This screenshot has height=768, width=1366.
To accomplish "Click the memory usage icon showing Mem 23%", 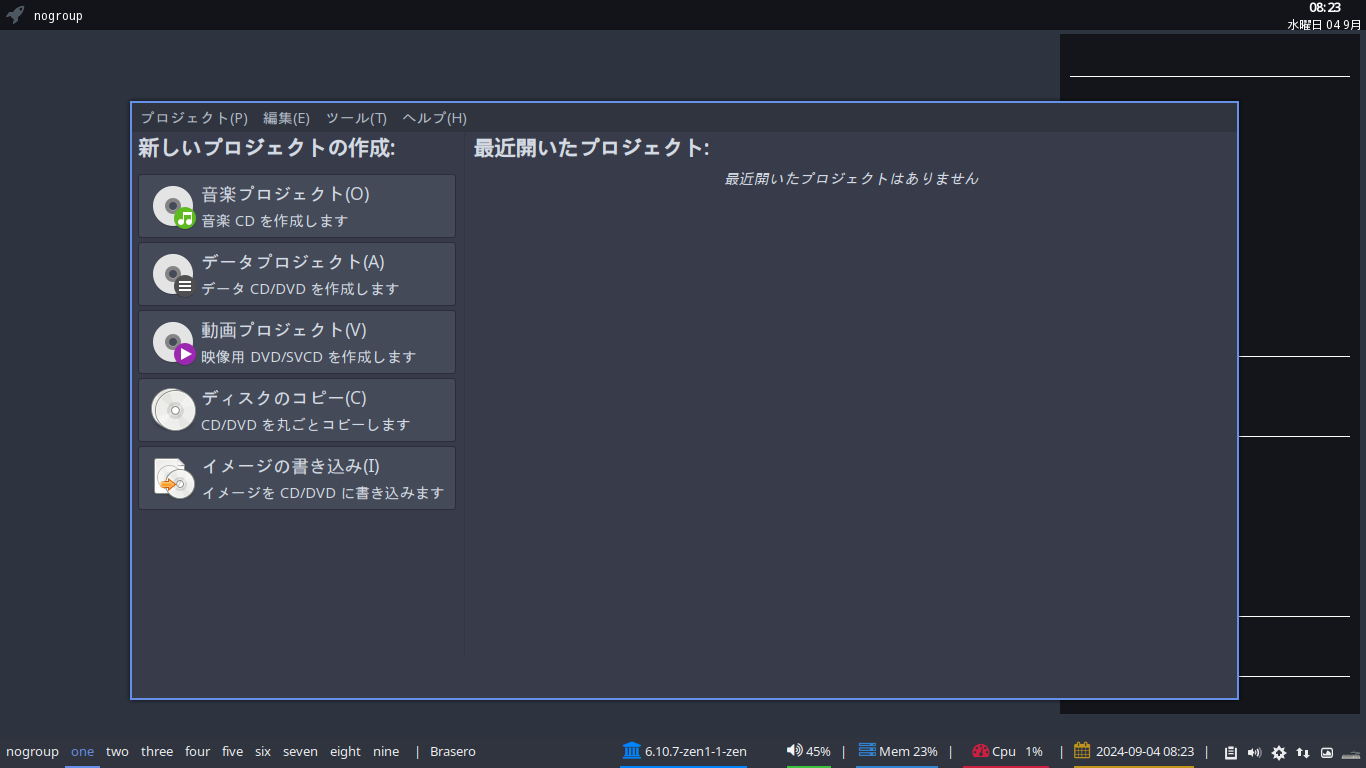I will pos(866,750).
